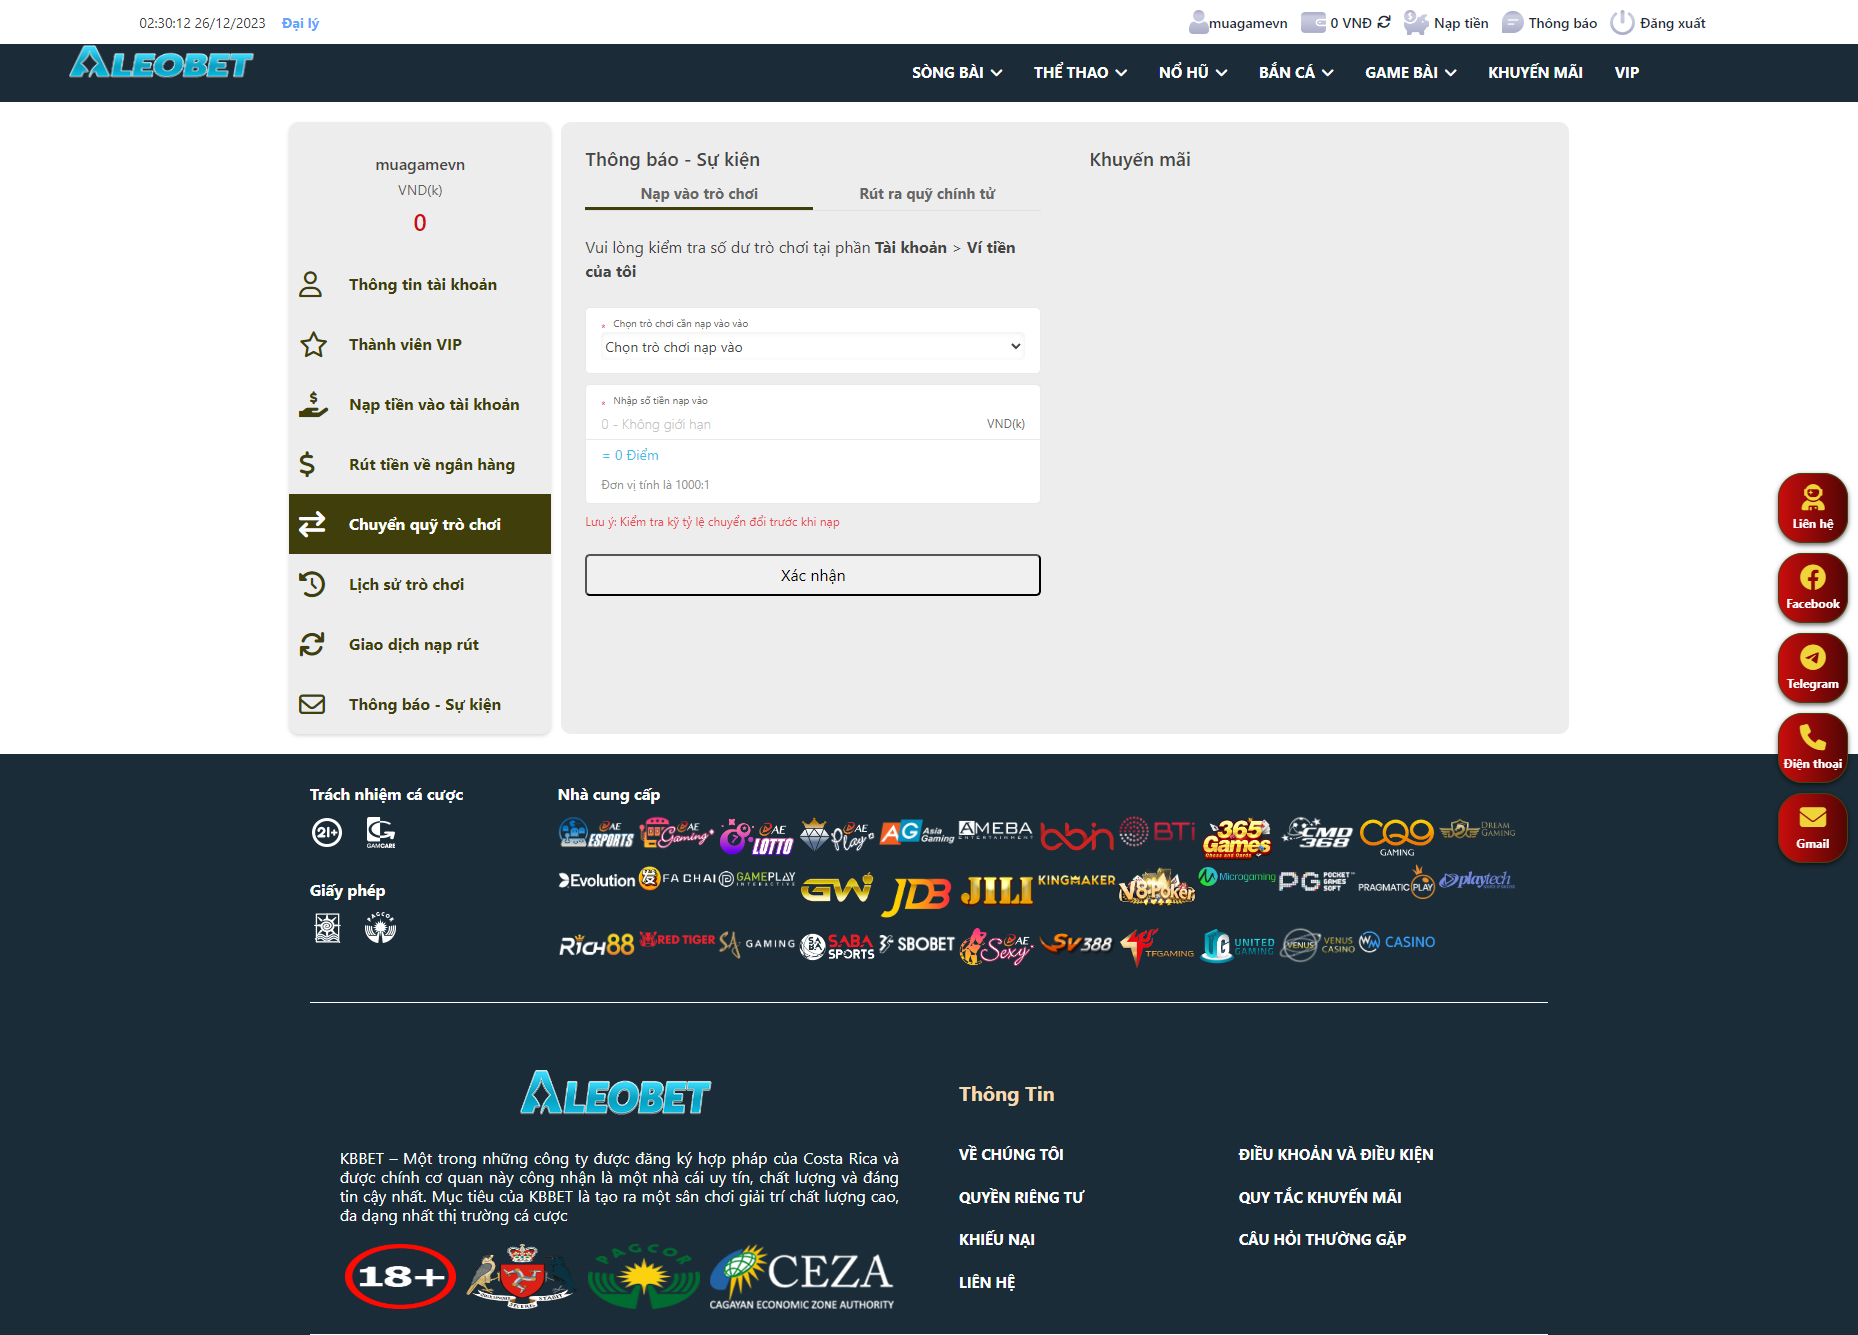Open Nạp tiền vào tài khoản in sidebar
The image size is (1858, 1335).
(x=420, y=404)
